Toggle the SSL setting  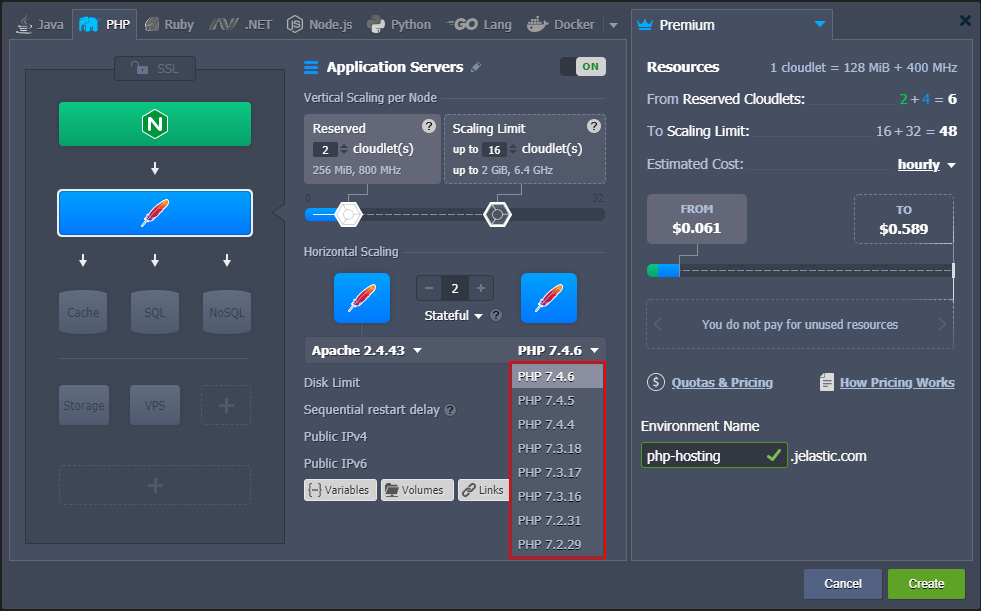(154, 68)
